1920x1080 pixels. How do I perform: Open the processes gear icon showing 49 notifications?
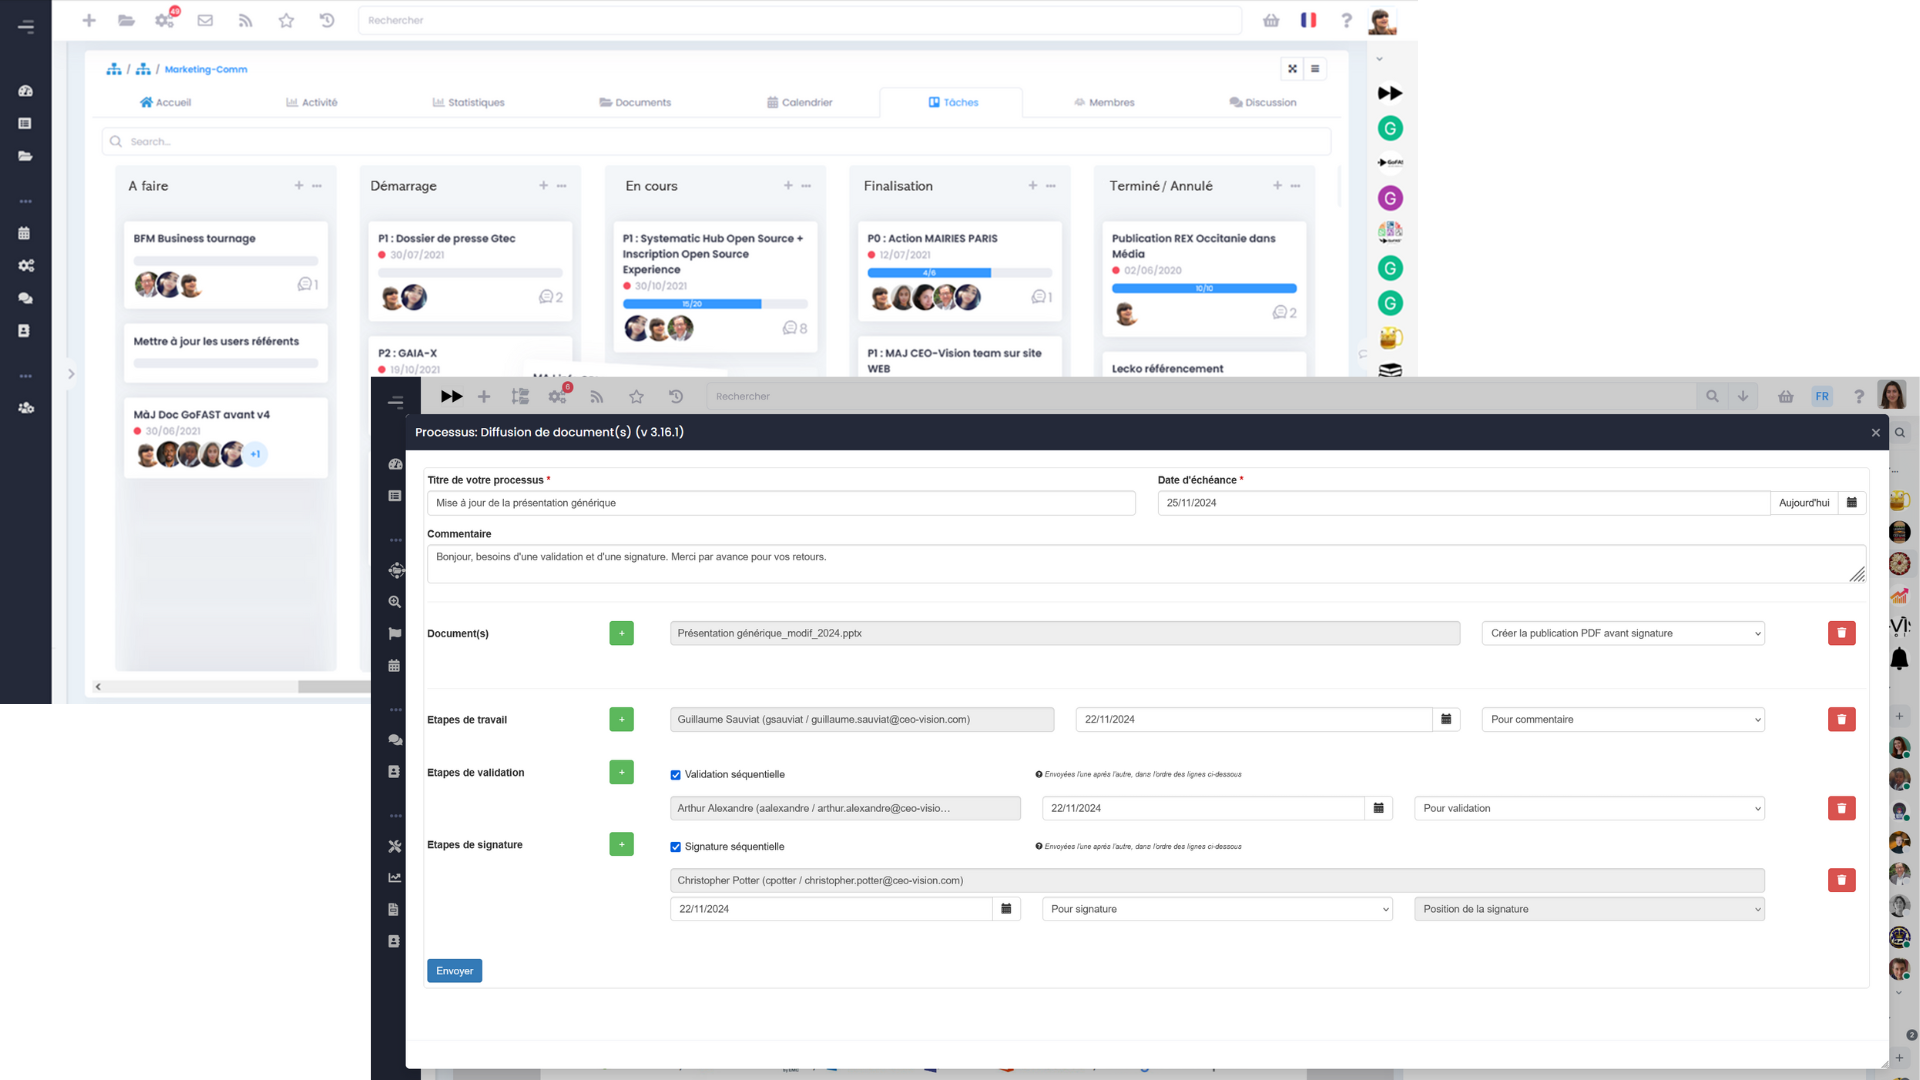click(164, 20)
